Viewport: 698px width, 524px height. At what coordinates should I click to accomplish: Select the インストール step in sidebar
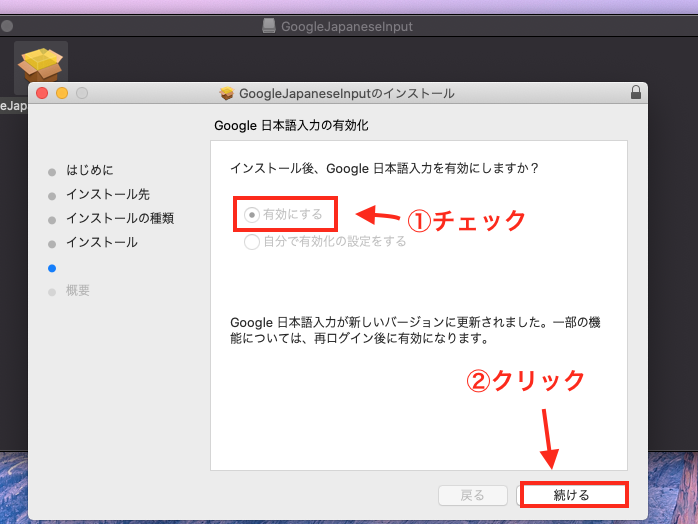[101, 242]
